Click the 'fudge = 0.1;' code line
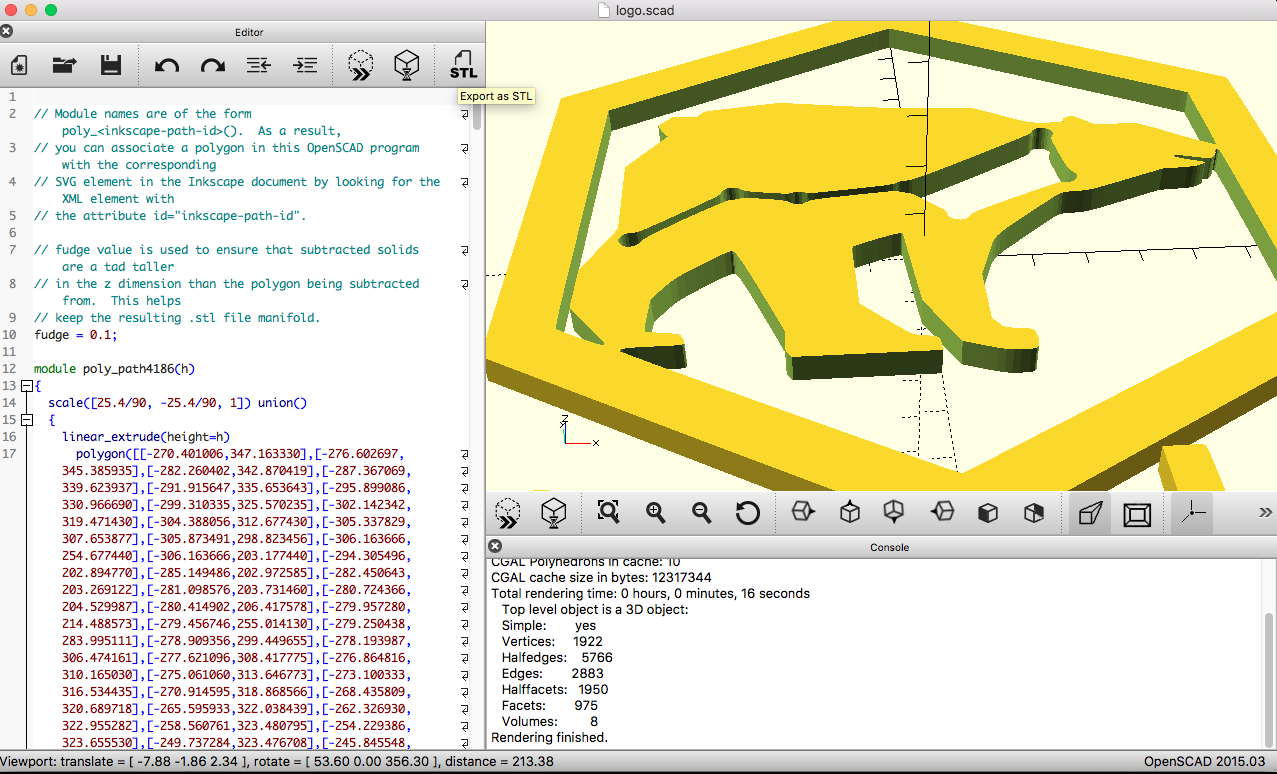This screenshot has height=774, width=1277. pos(76,335)
